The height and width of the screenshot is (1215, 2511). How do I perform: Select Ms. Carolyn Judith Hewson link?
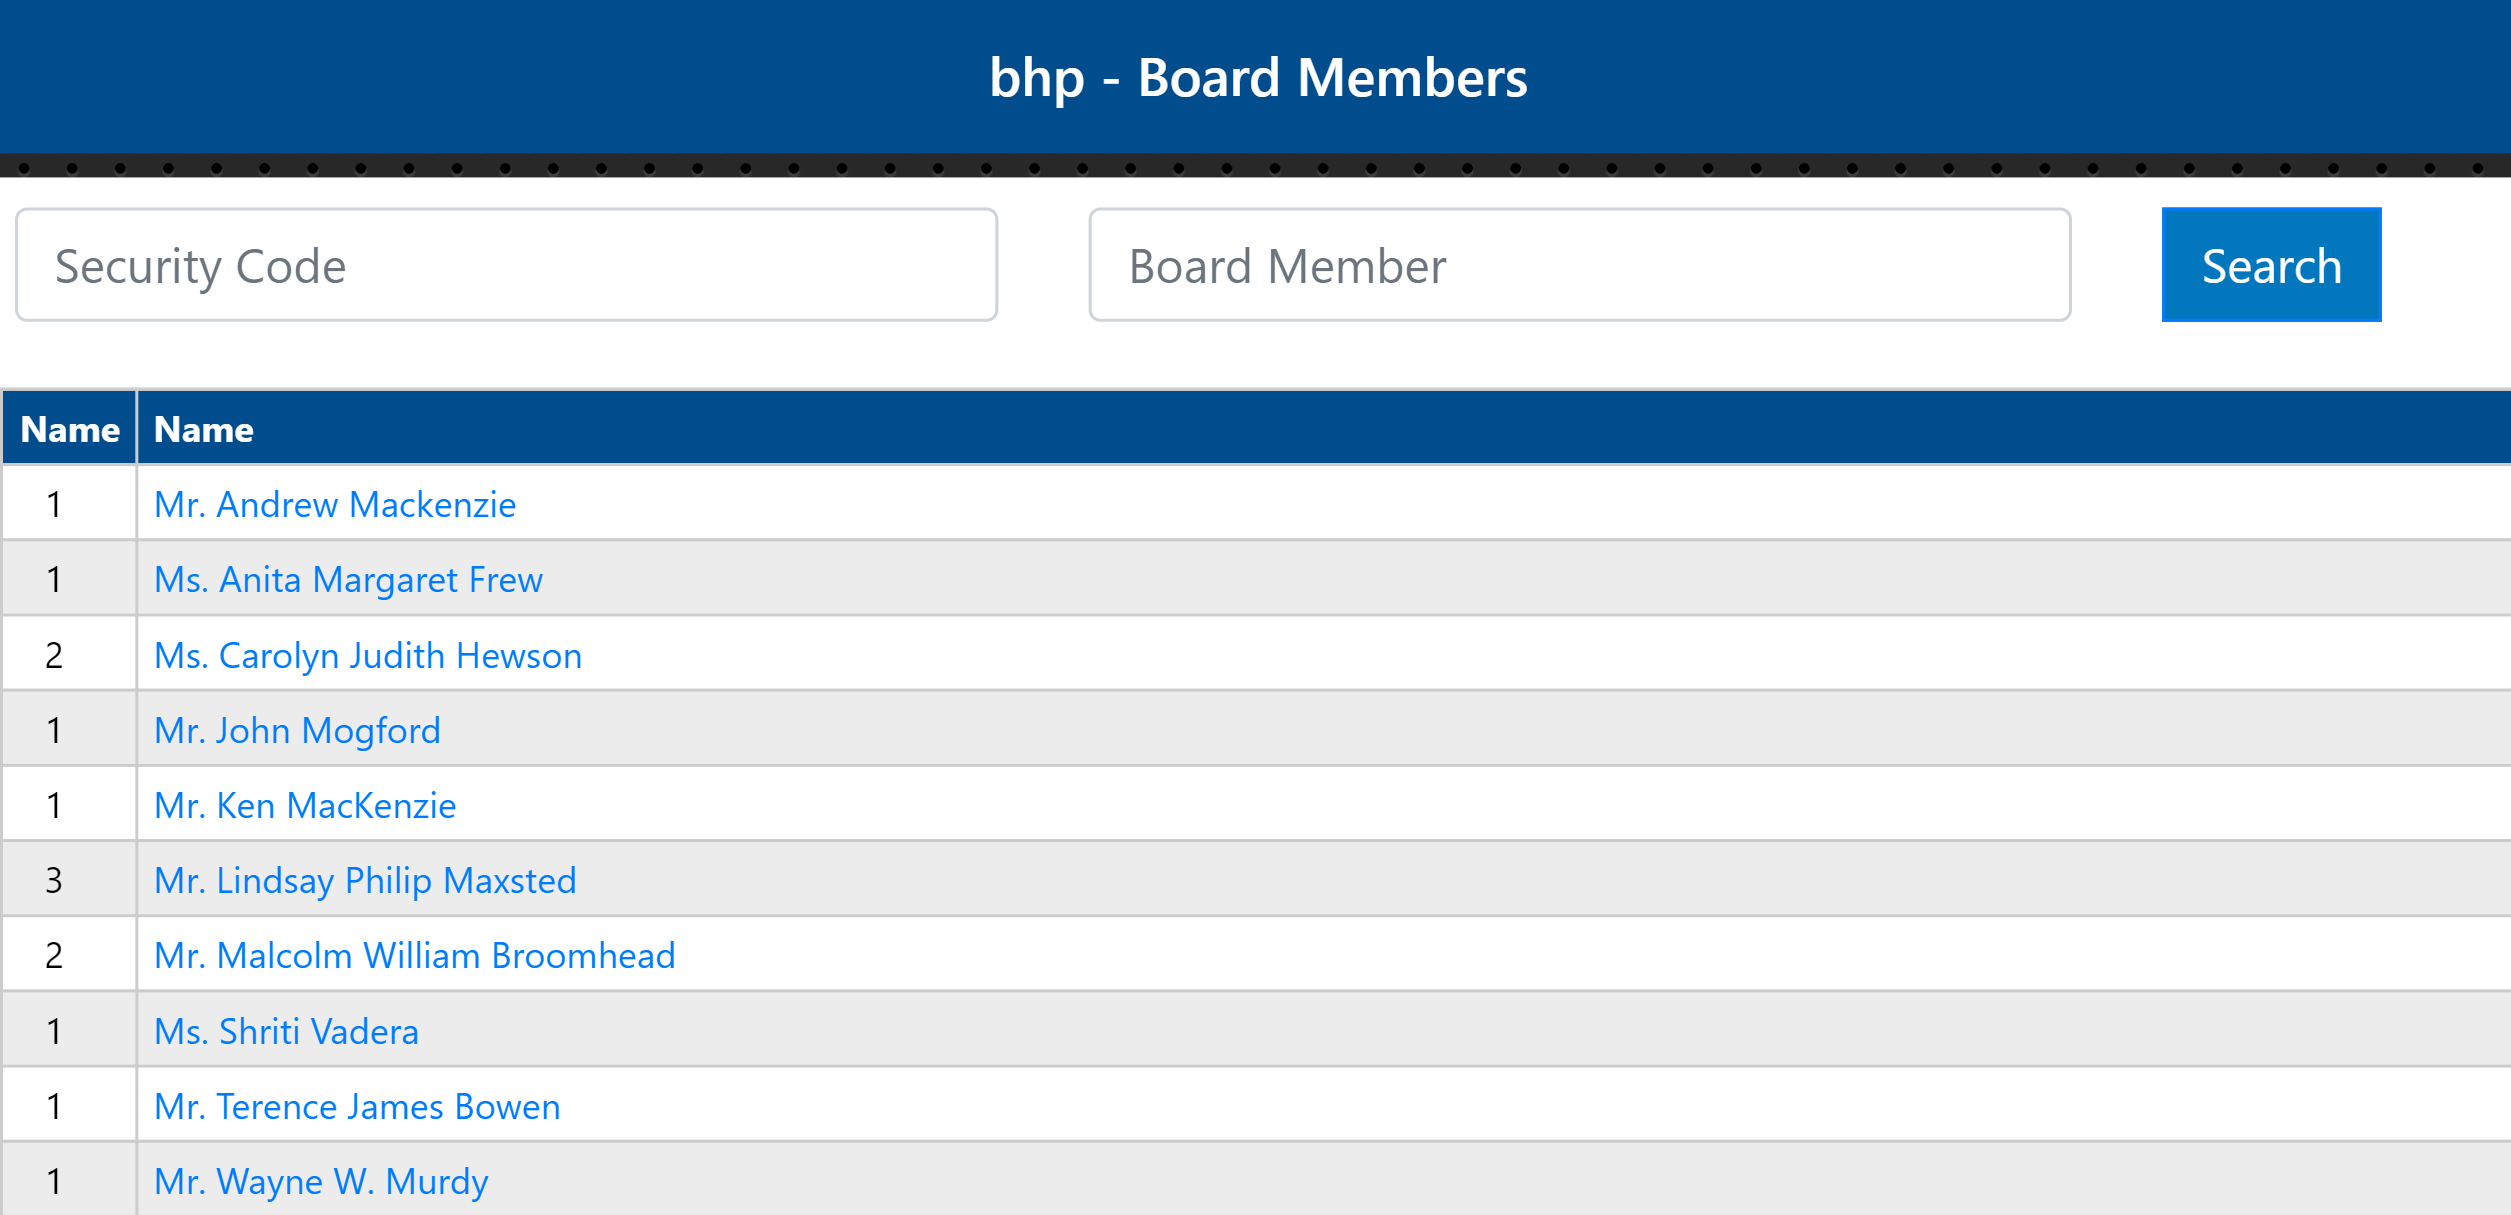(x=367, y=655)
